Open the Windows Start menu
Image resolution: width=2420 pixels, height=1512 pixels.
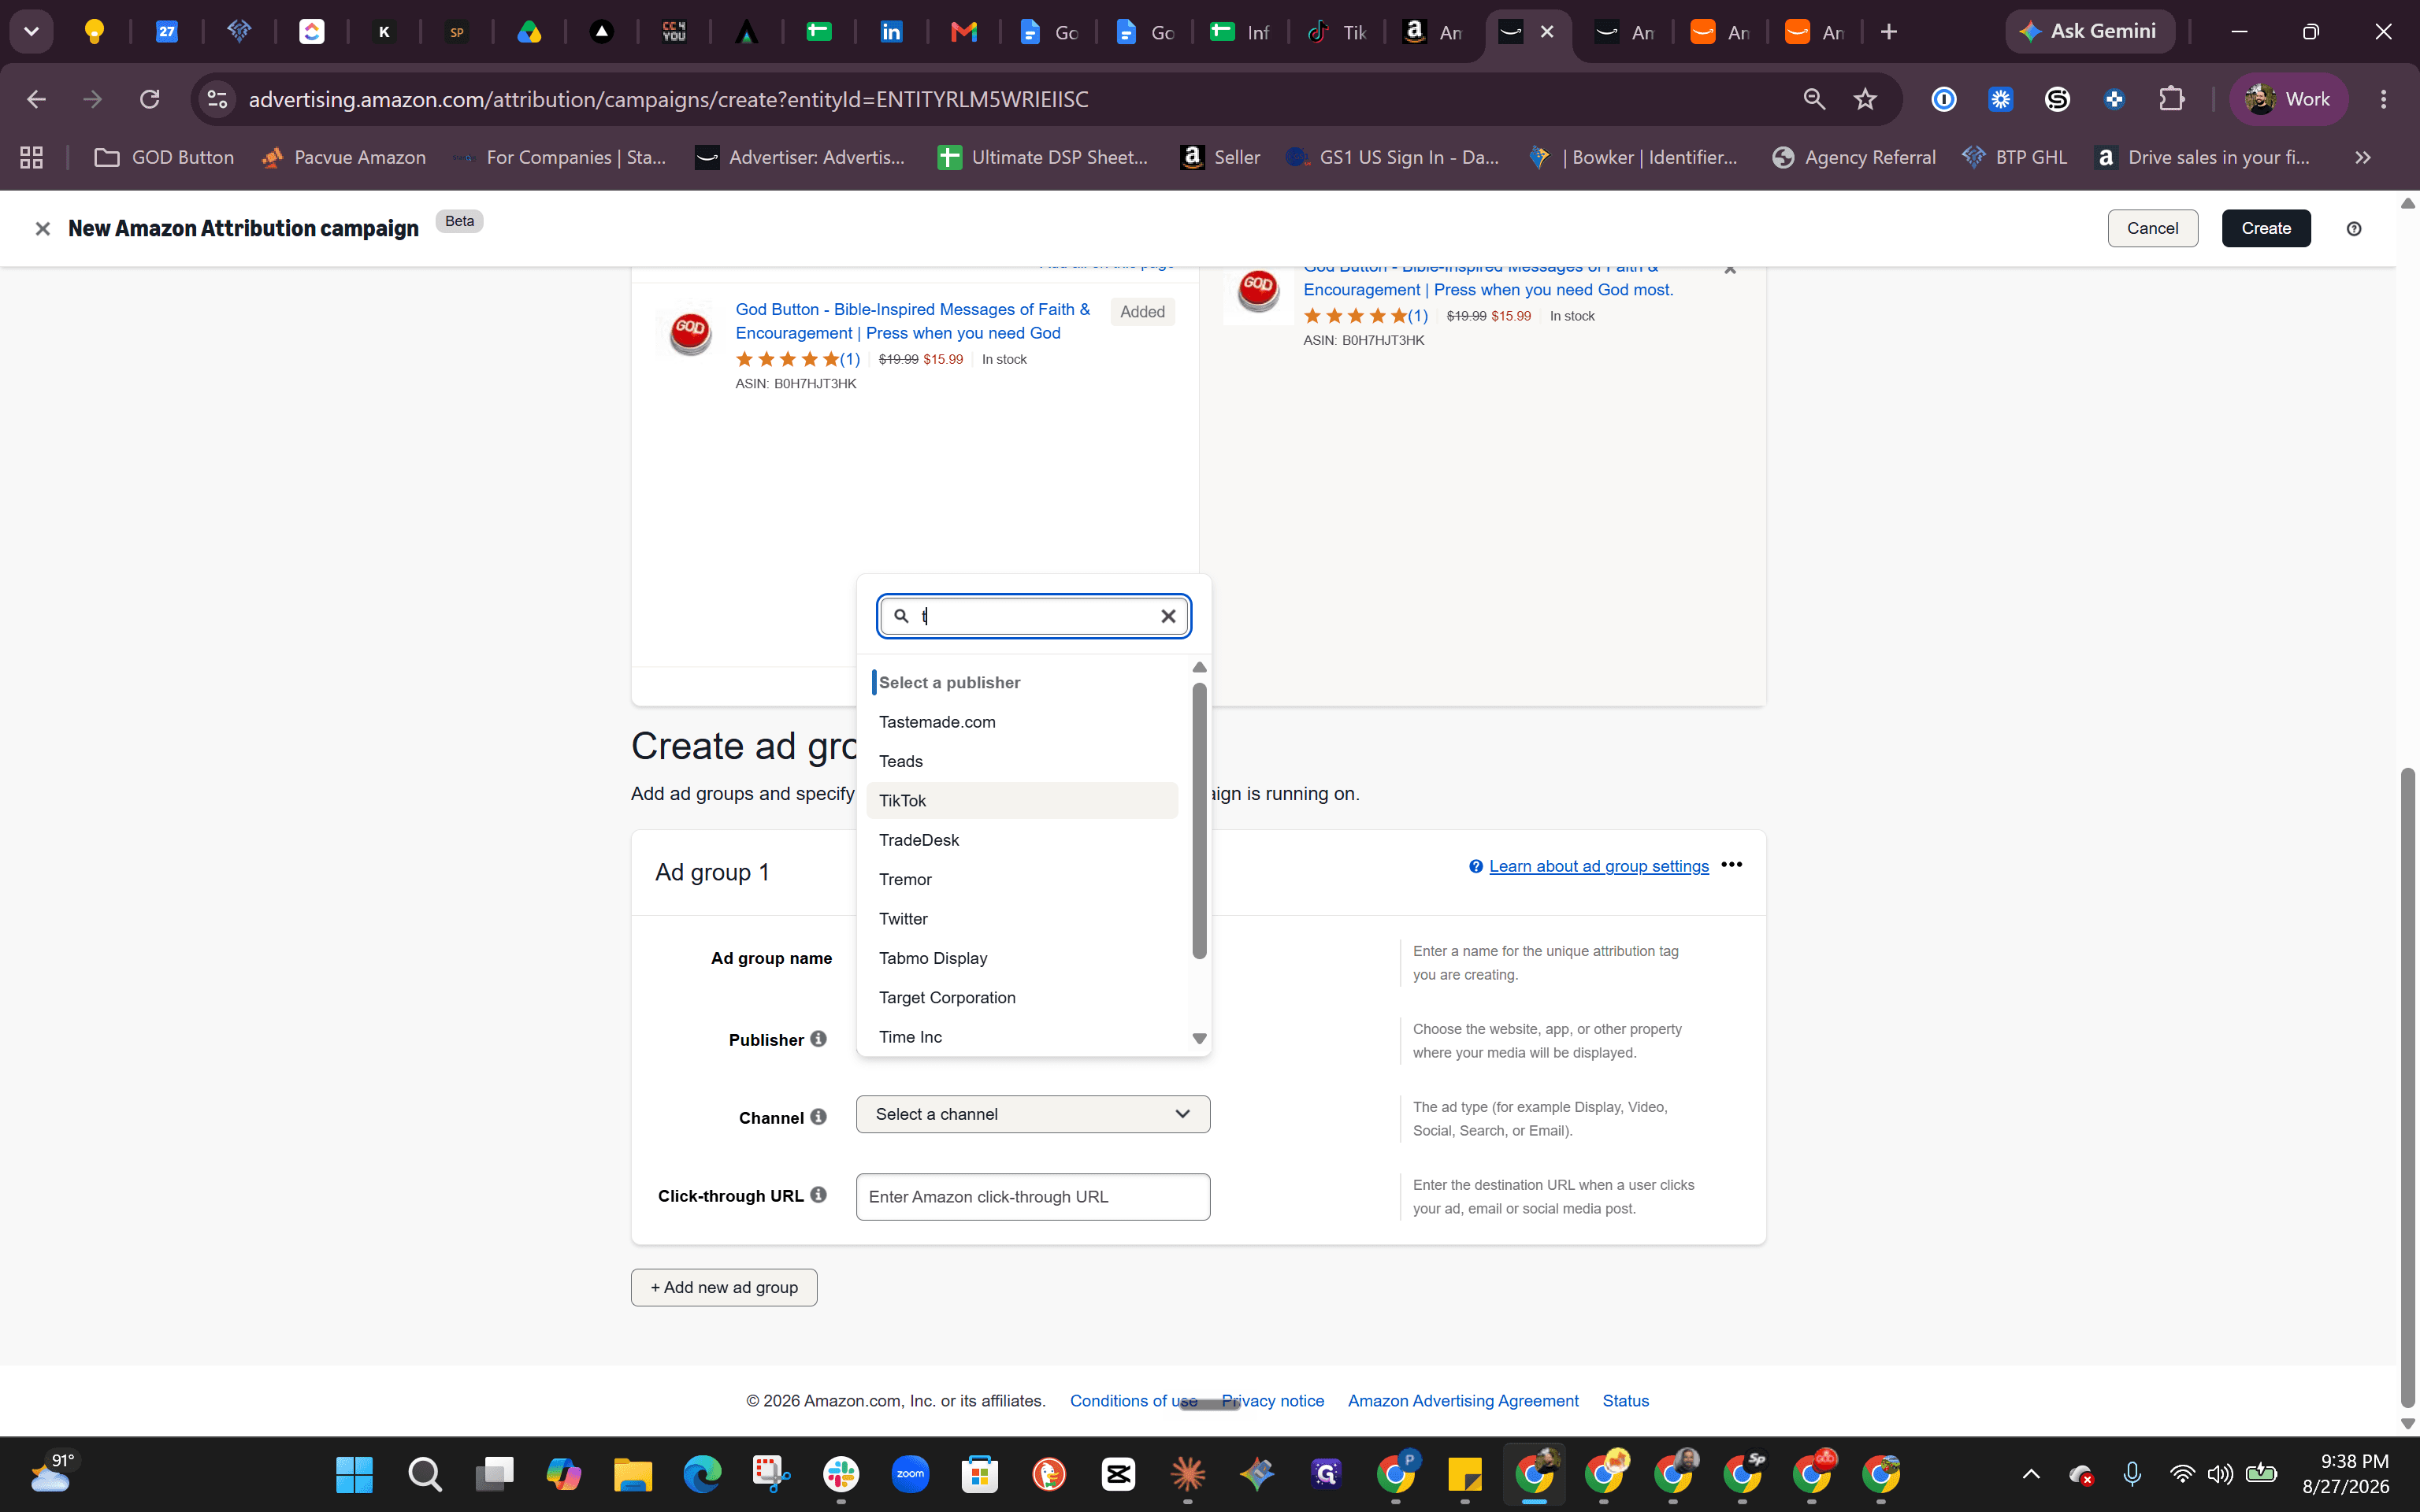point(354,1474)
